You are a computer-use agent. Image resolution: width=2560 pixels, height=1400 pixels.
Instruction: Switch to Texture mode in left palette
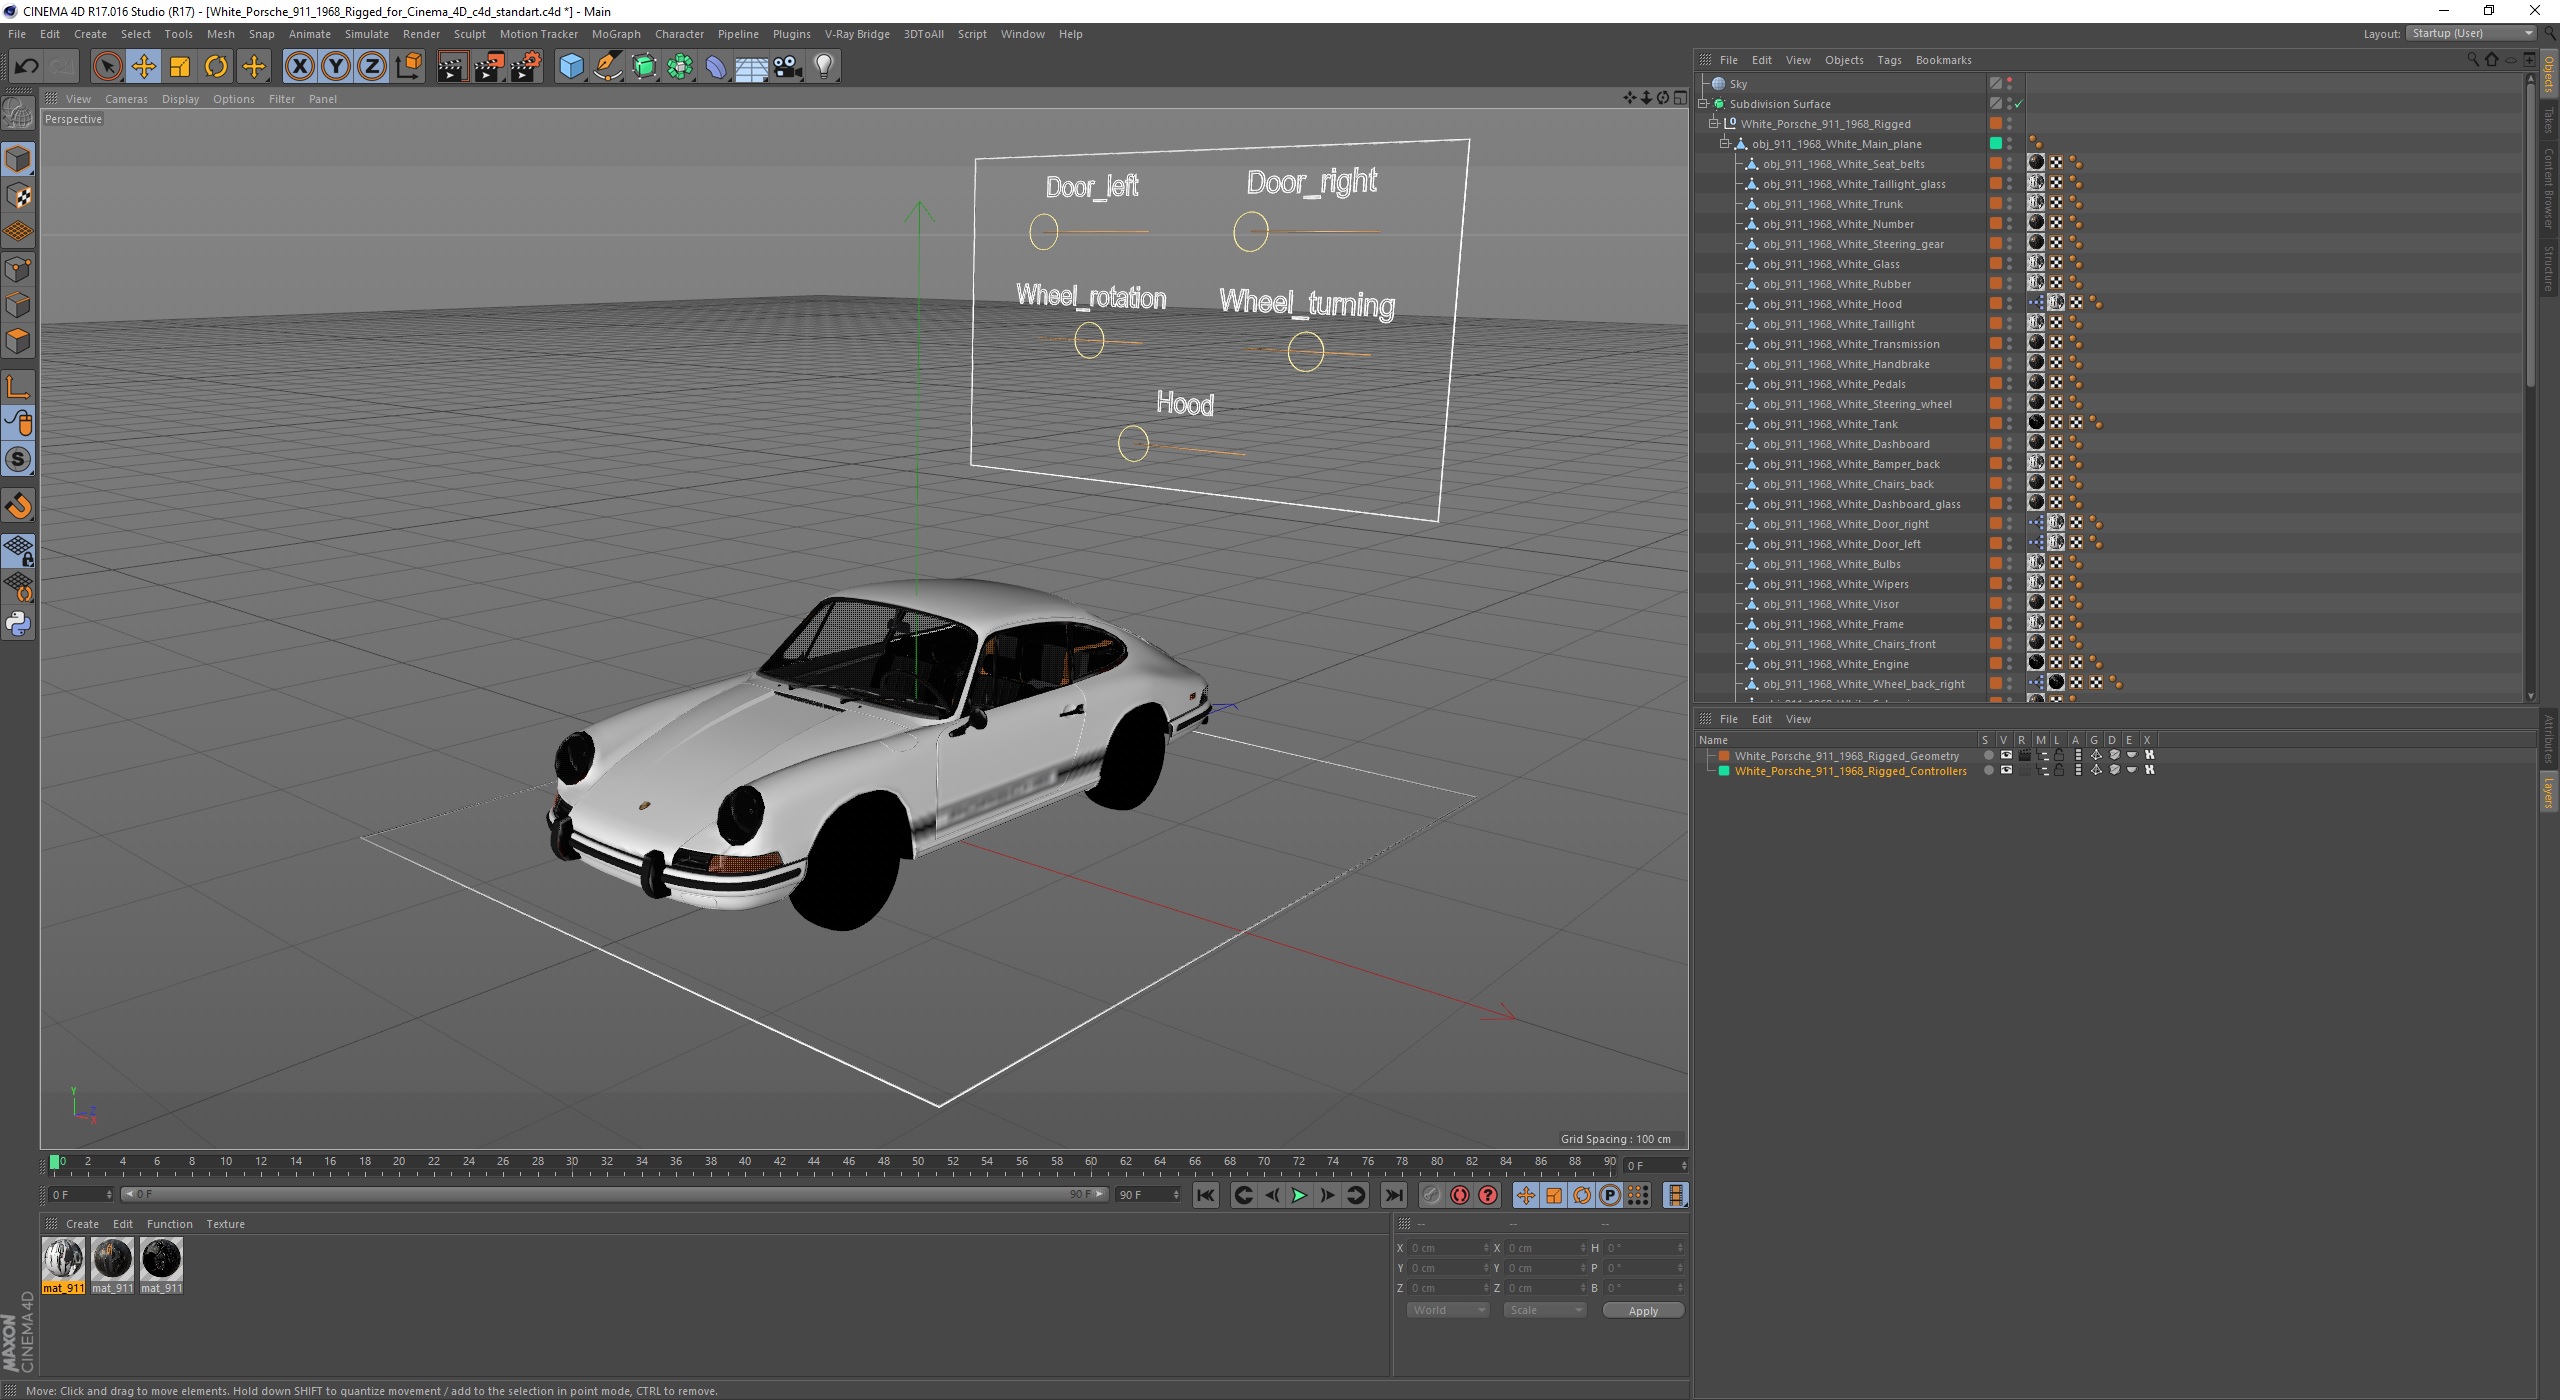[x=19, y=196]
